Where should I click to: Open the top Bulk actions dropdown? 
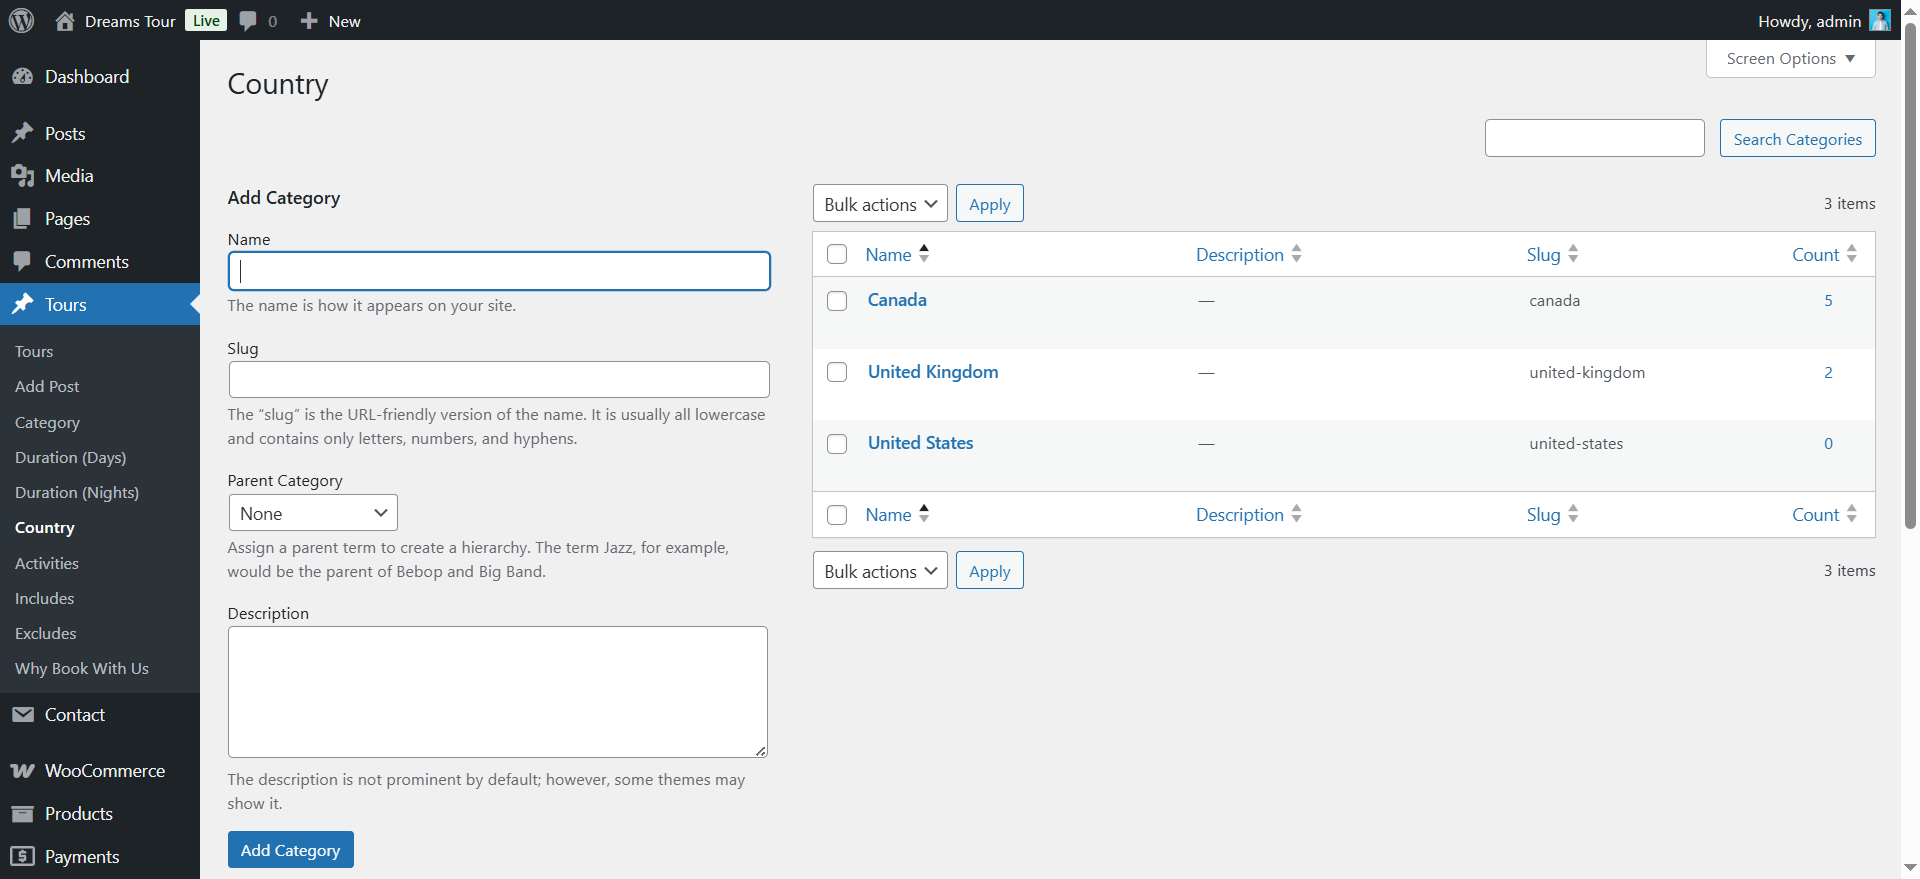(880, 204)
